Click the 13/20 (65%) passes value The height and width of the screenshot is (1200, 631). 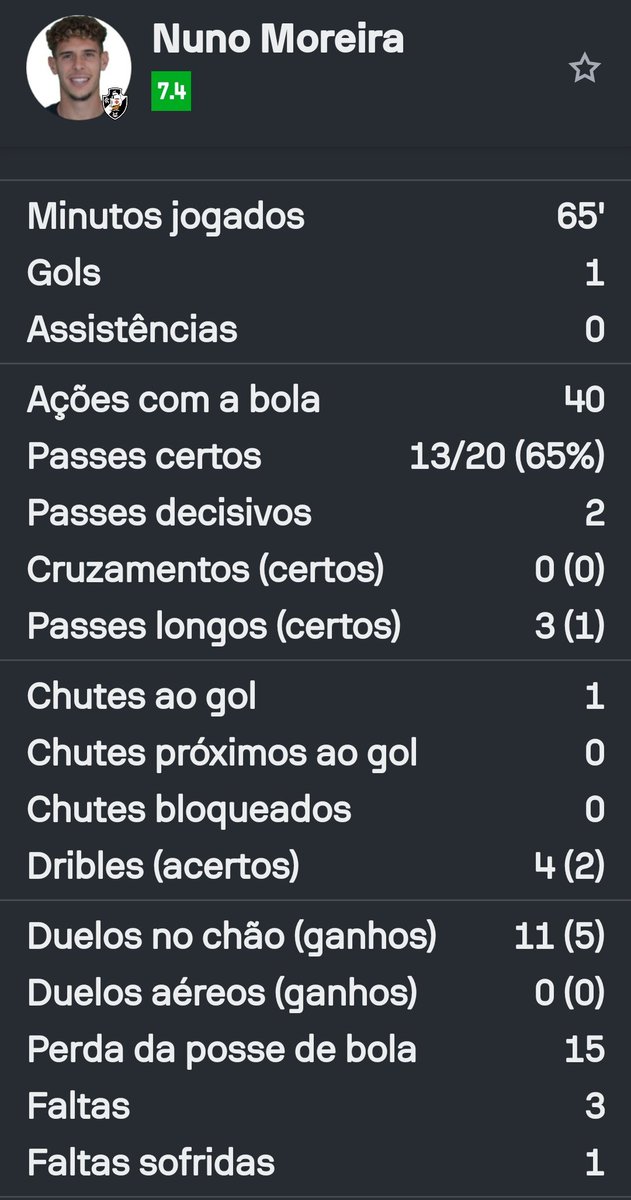point(507,457)
